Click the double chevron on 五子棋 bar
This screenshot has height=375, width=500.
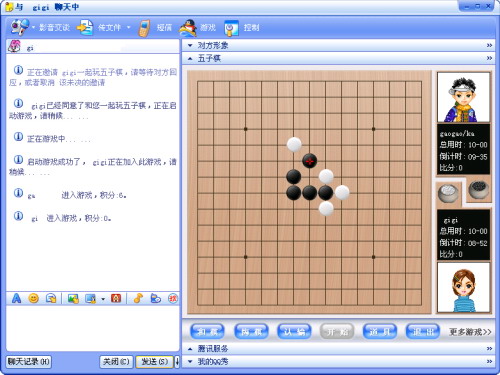[489, 58]
